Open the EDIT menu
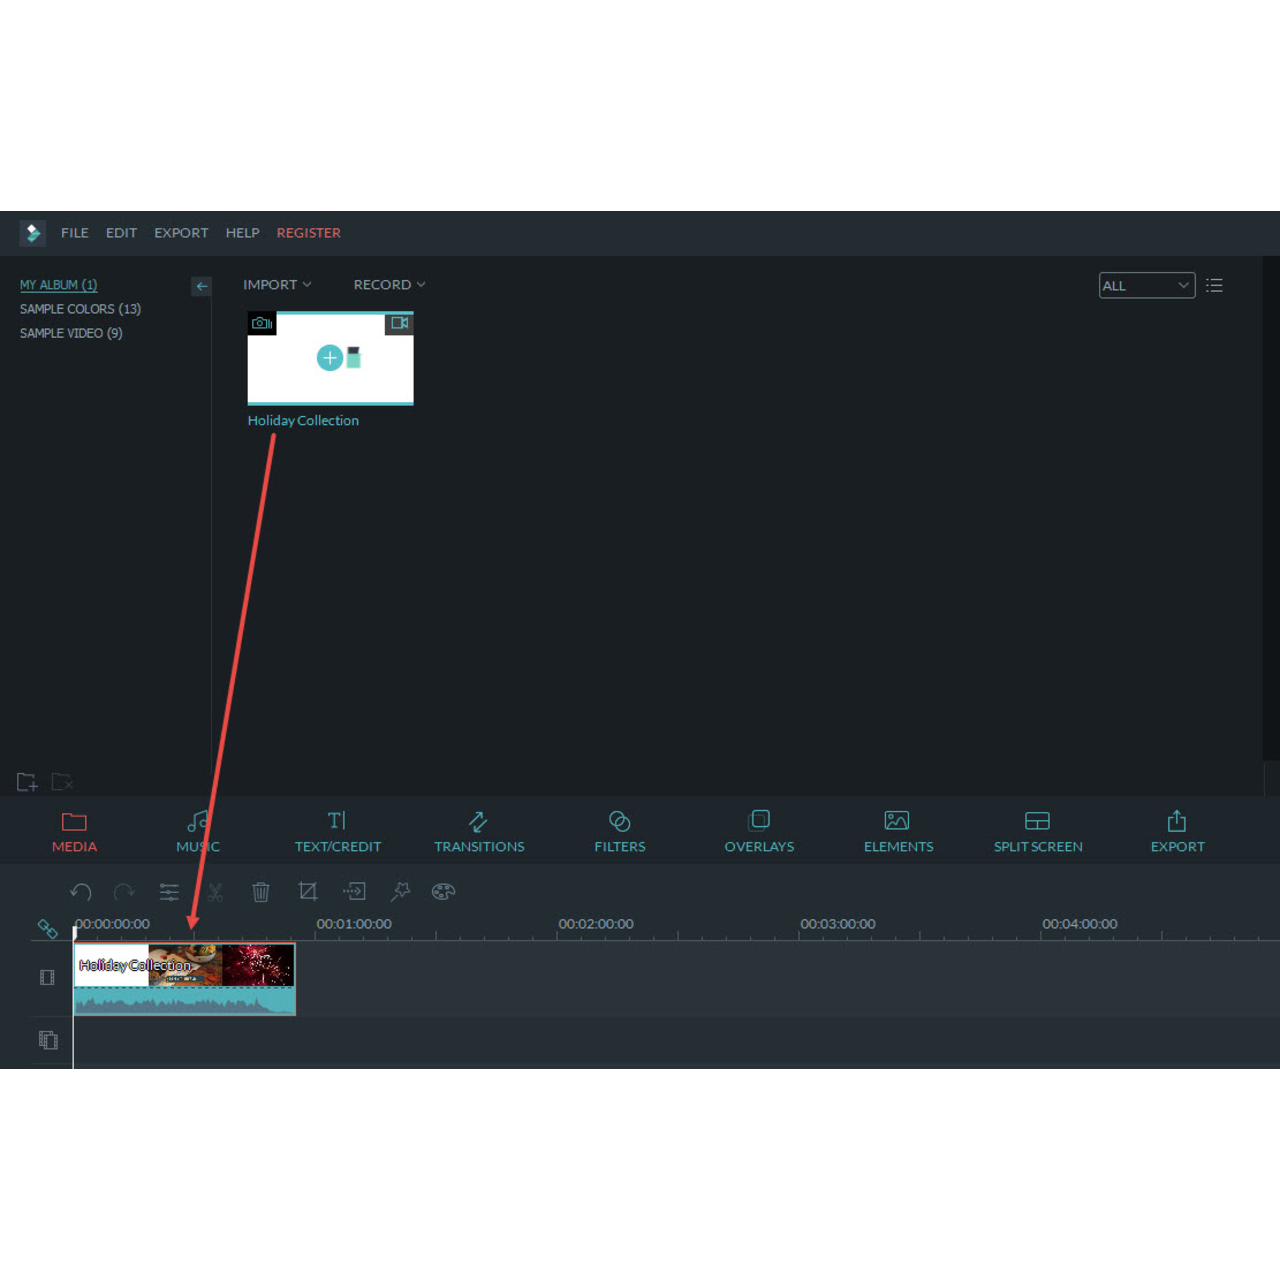This screenshot has height=1280, width=1280. click(121, 232)
